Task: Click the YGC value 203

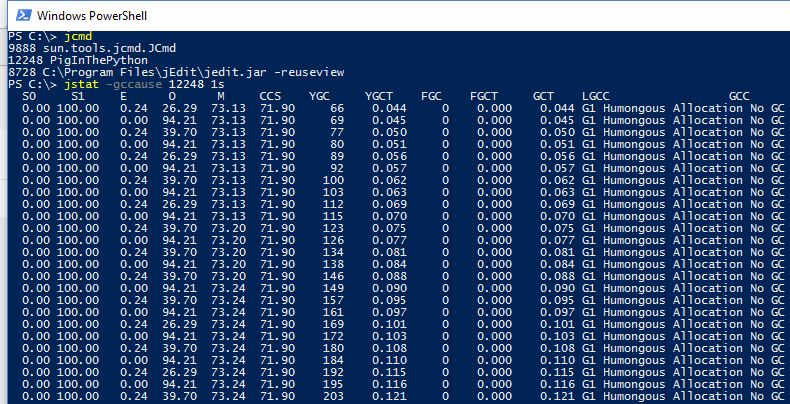Action: pos(334,396)
